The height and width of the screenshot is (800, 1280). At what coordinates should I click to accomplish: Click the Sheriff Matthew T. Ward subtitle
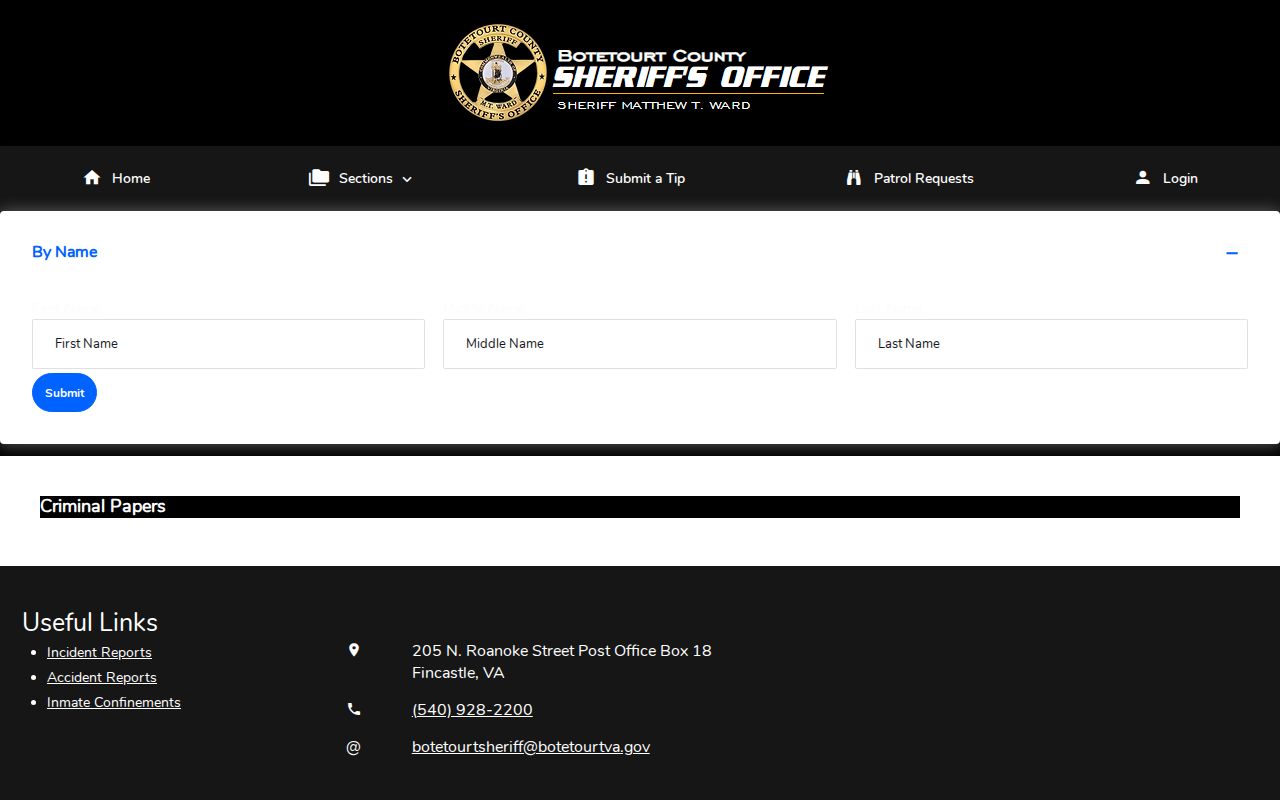point(654,105)
